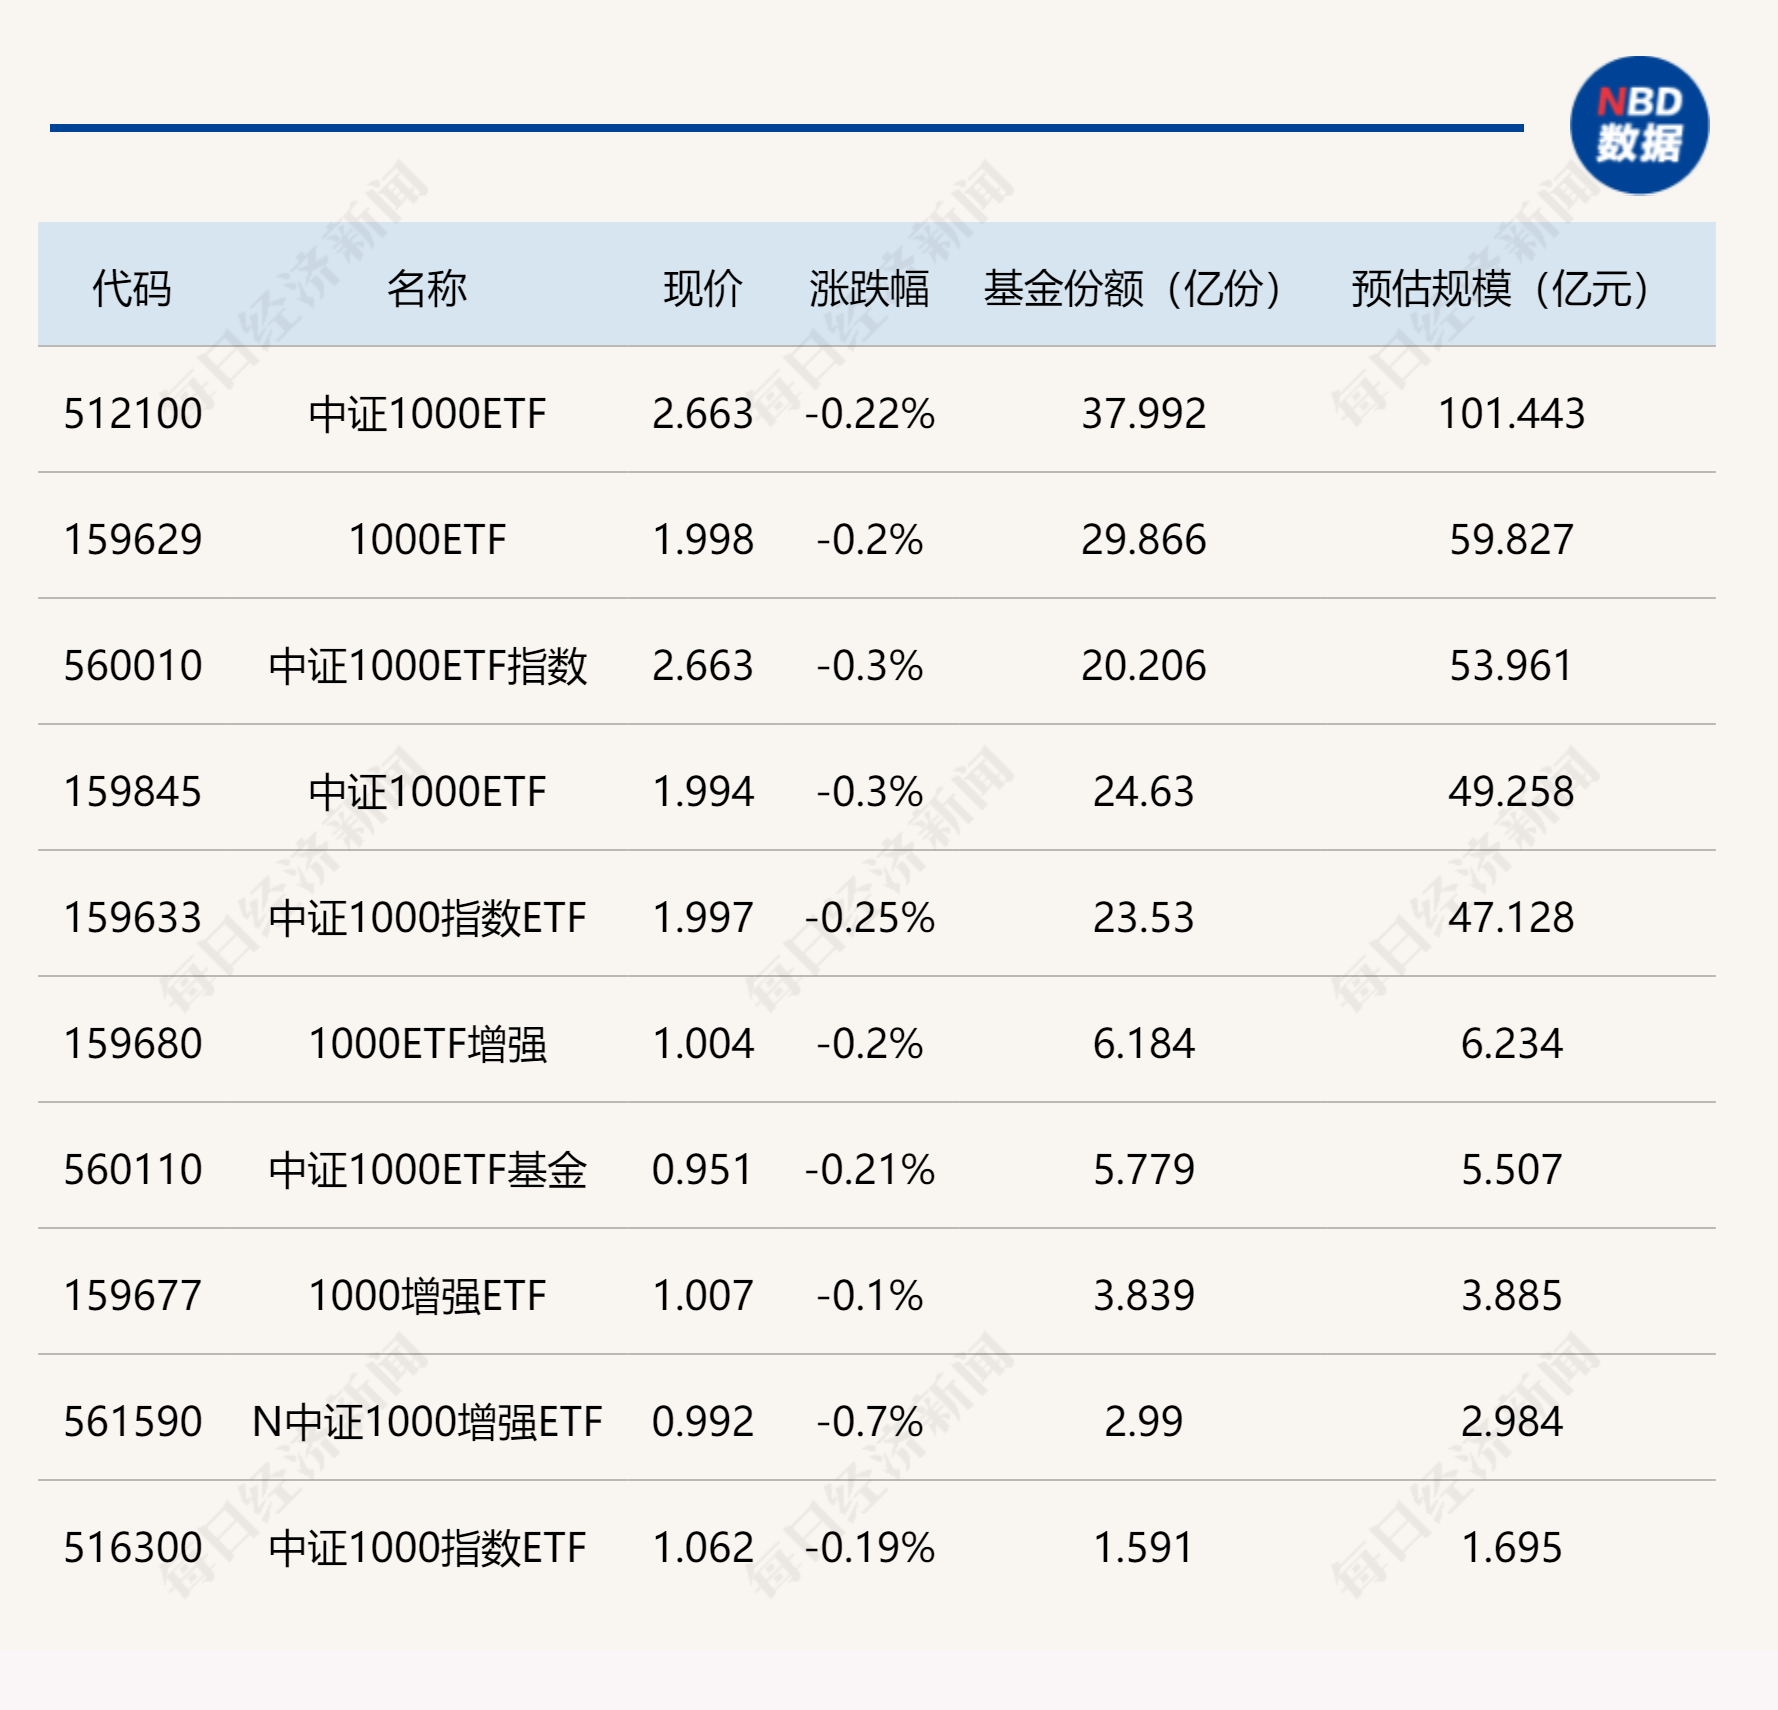Click the NBD数据 logo badge
Screen dimensions: 1778x1710
(1639, 125)
